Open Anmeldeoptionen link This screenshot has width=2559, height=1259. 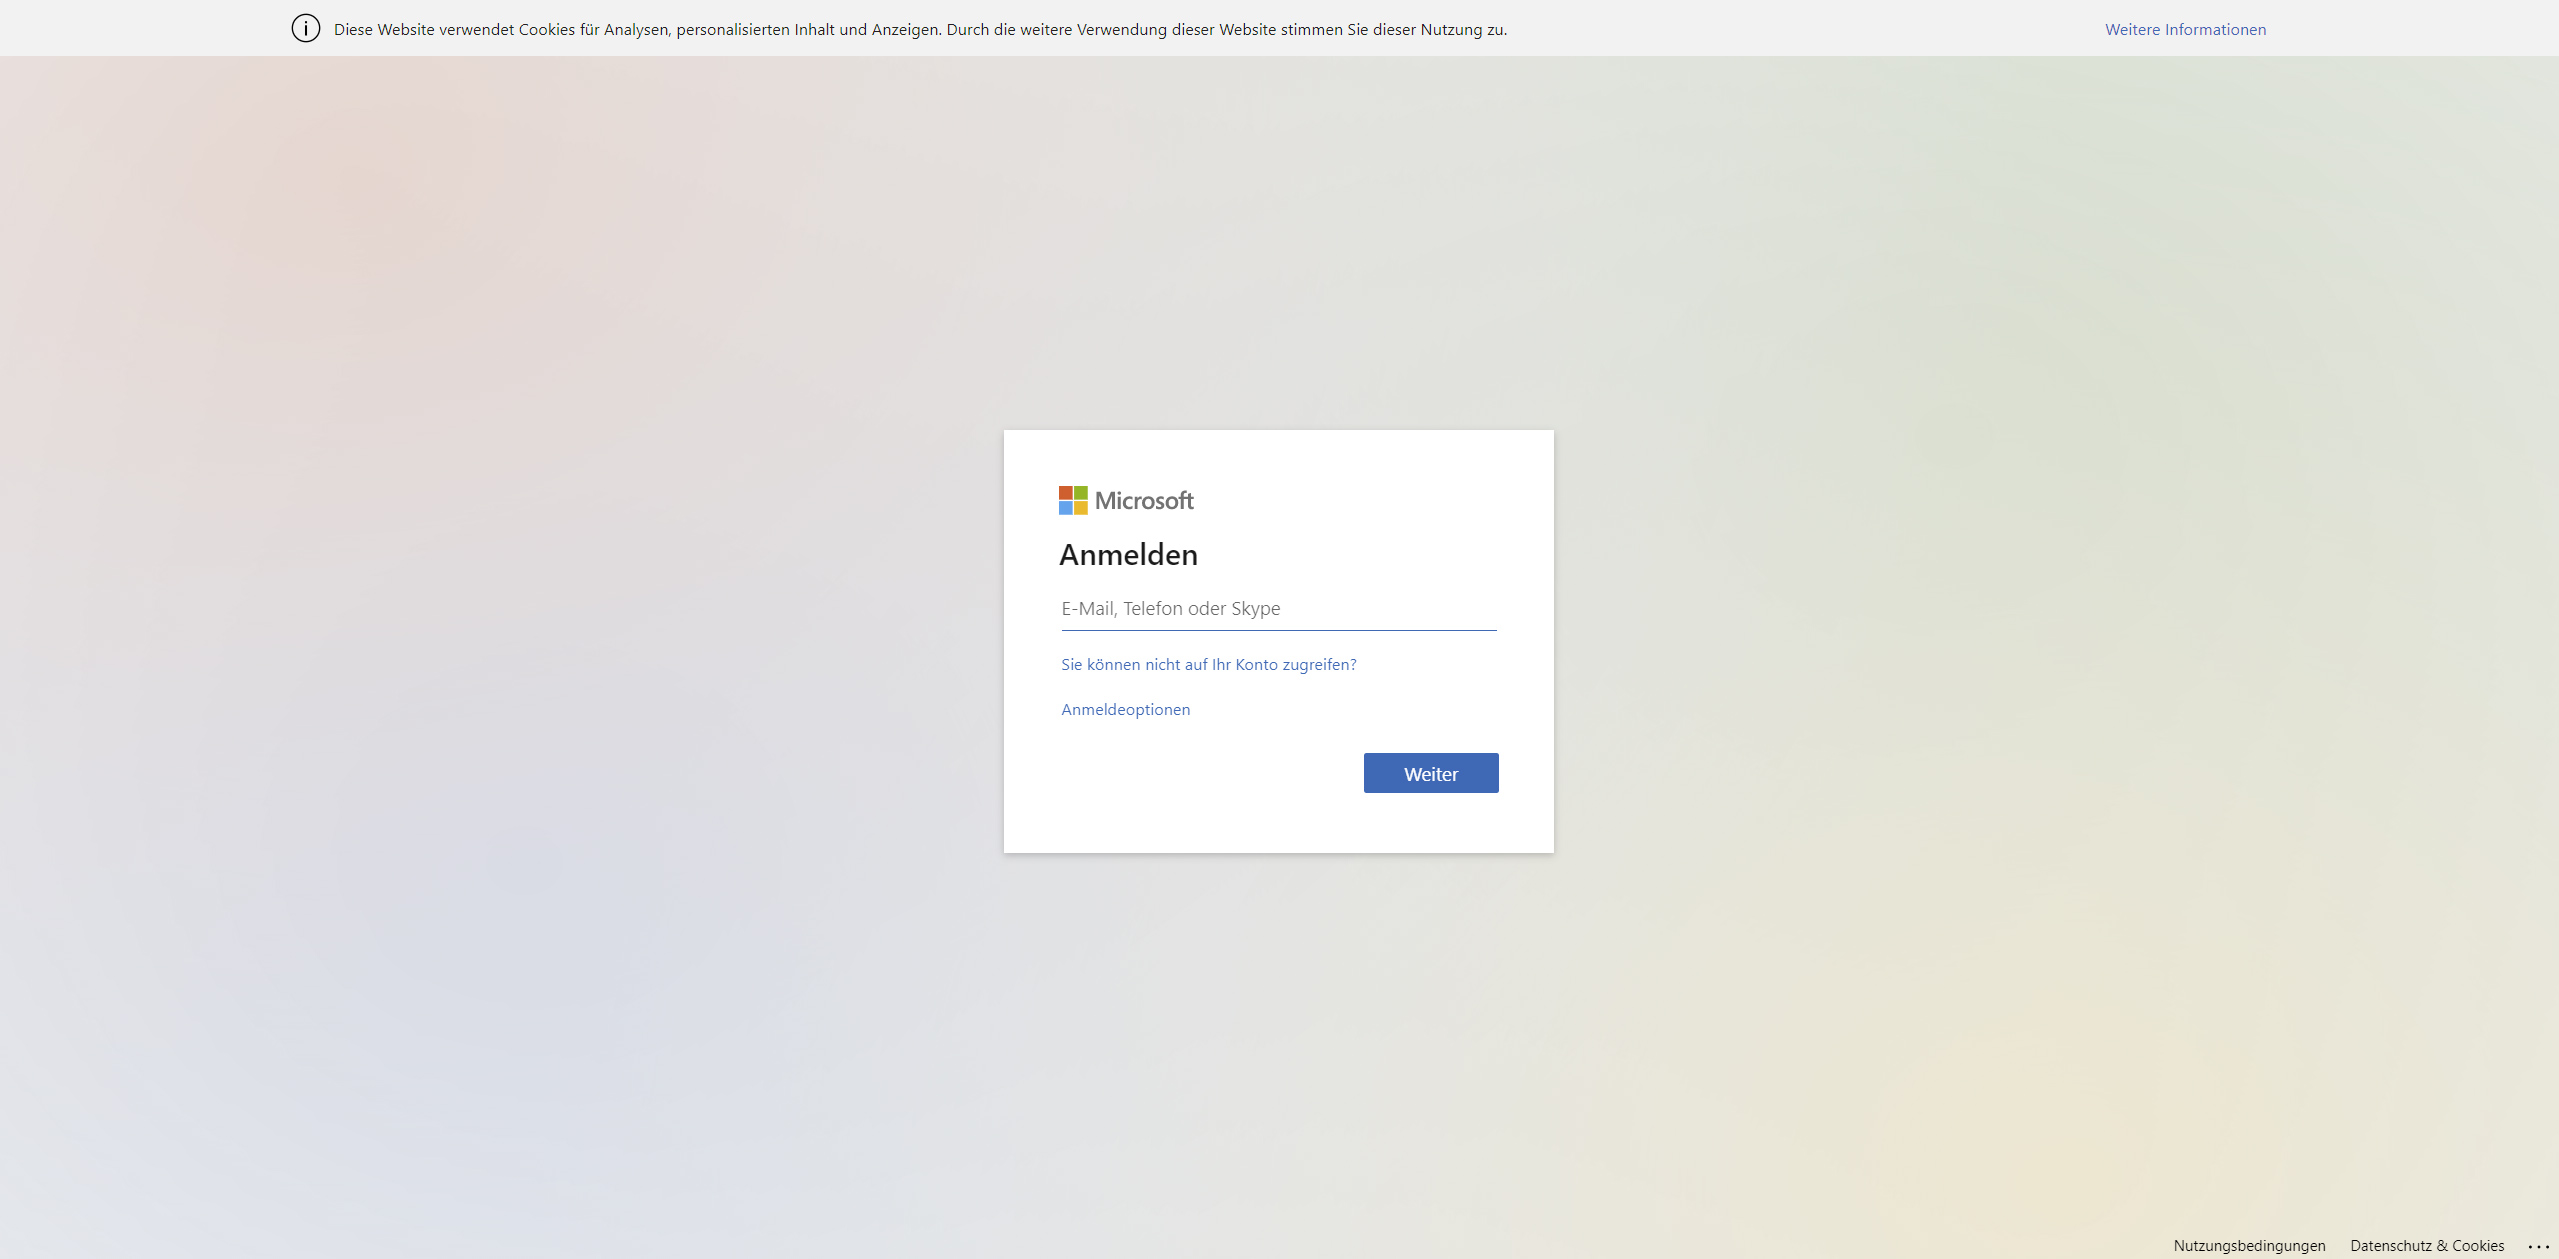tap(1125, 709)
